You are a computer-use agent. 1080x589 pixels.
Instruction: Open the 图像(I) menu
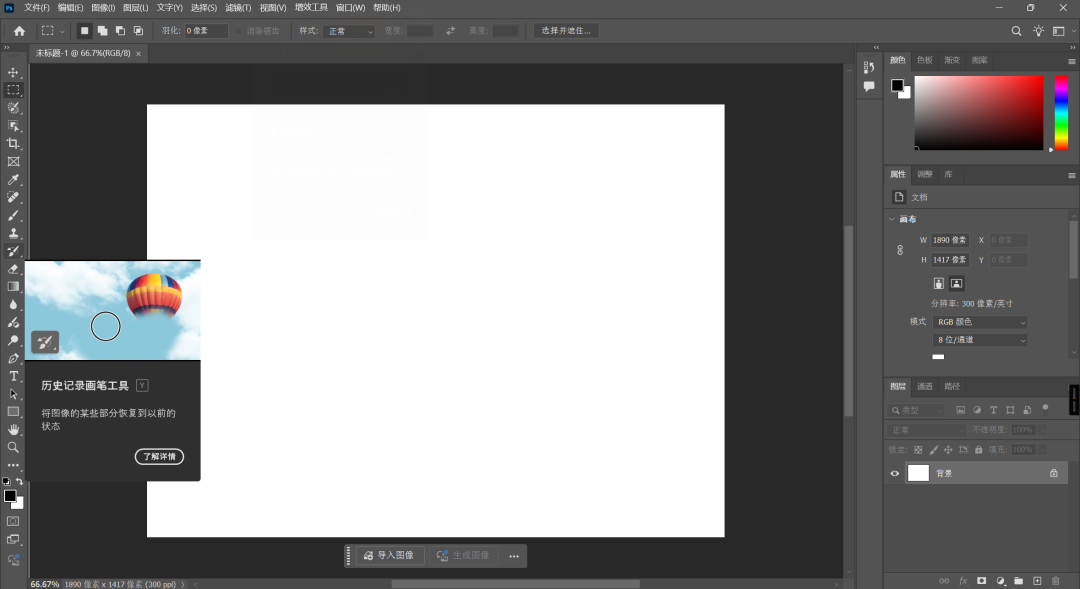tap(103, 8)
